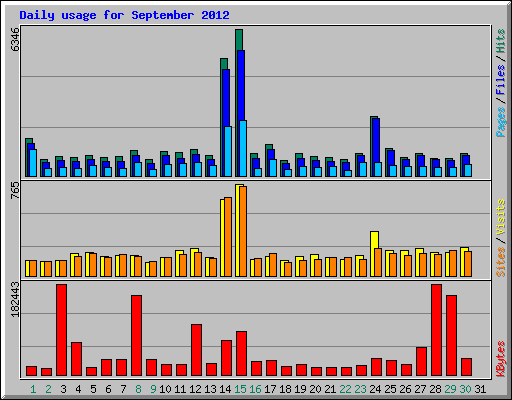Click the orange Sites bar for day 15

(243, 231)
